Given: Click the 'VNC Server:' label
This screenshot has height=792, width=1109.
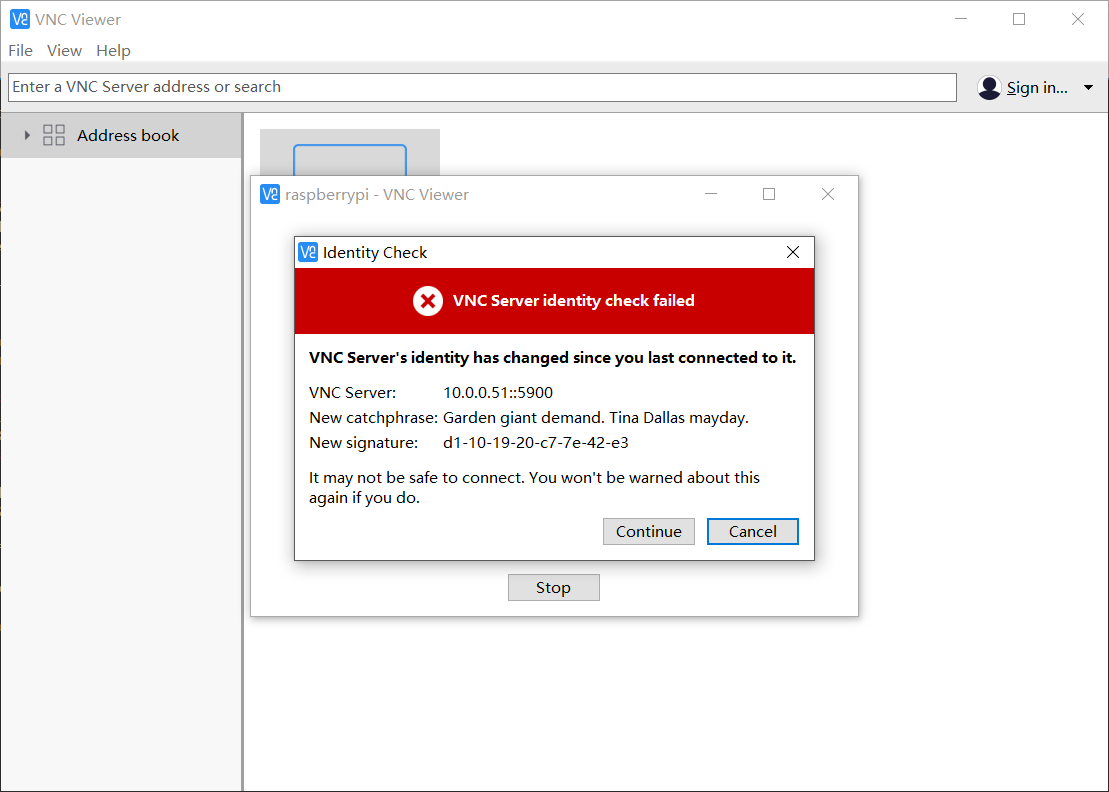Looking at the screenshot, I should point(352,392).
